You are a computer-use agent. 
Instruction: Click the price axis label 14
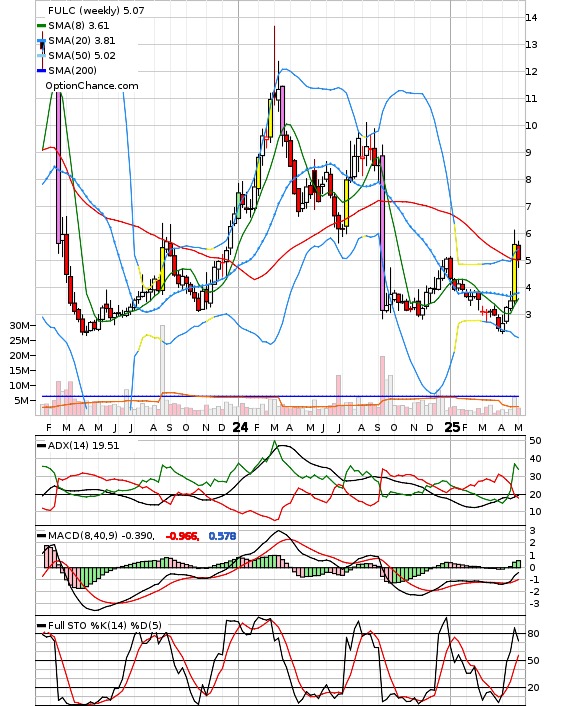pyautogui.click(x=531, y=18)
